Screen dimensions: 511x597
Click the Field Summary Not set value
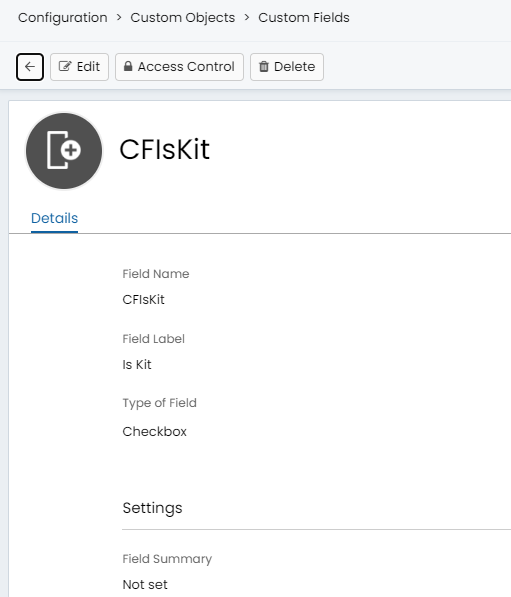pos(145,584)
